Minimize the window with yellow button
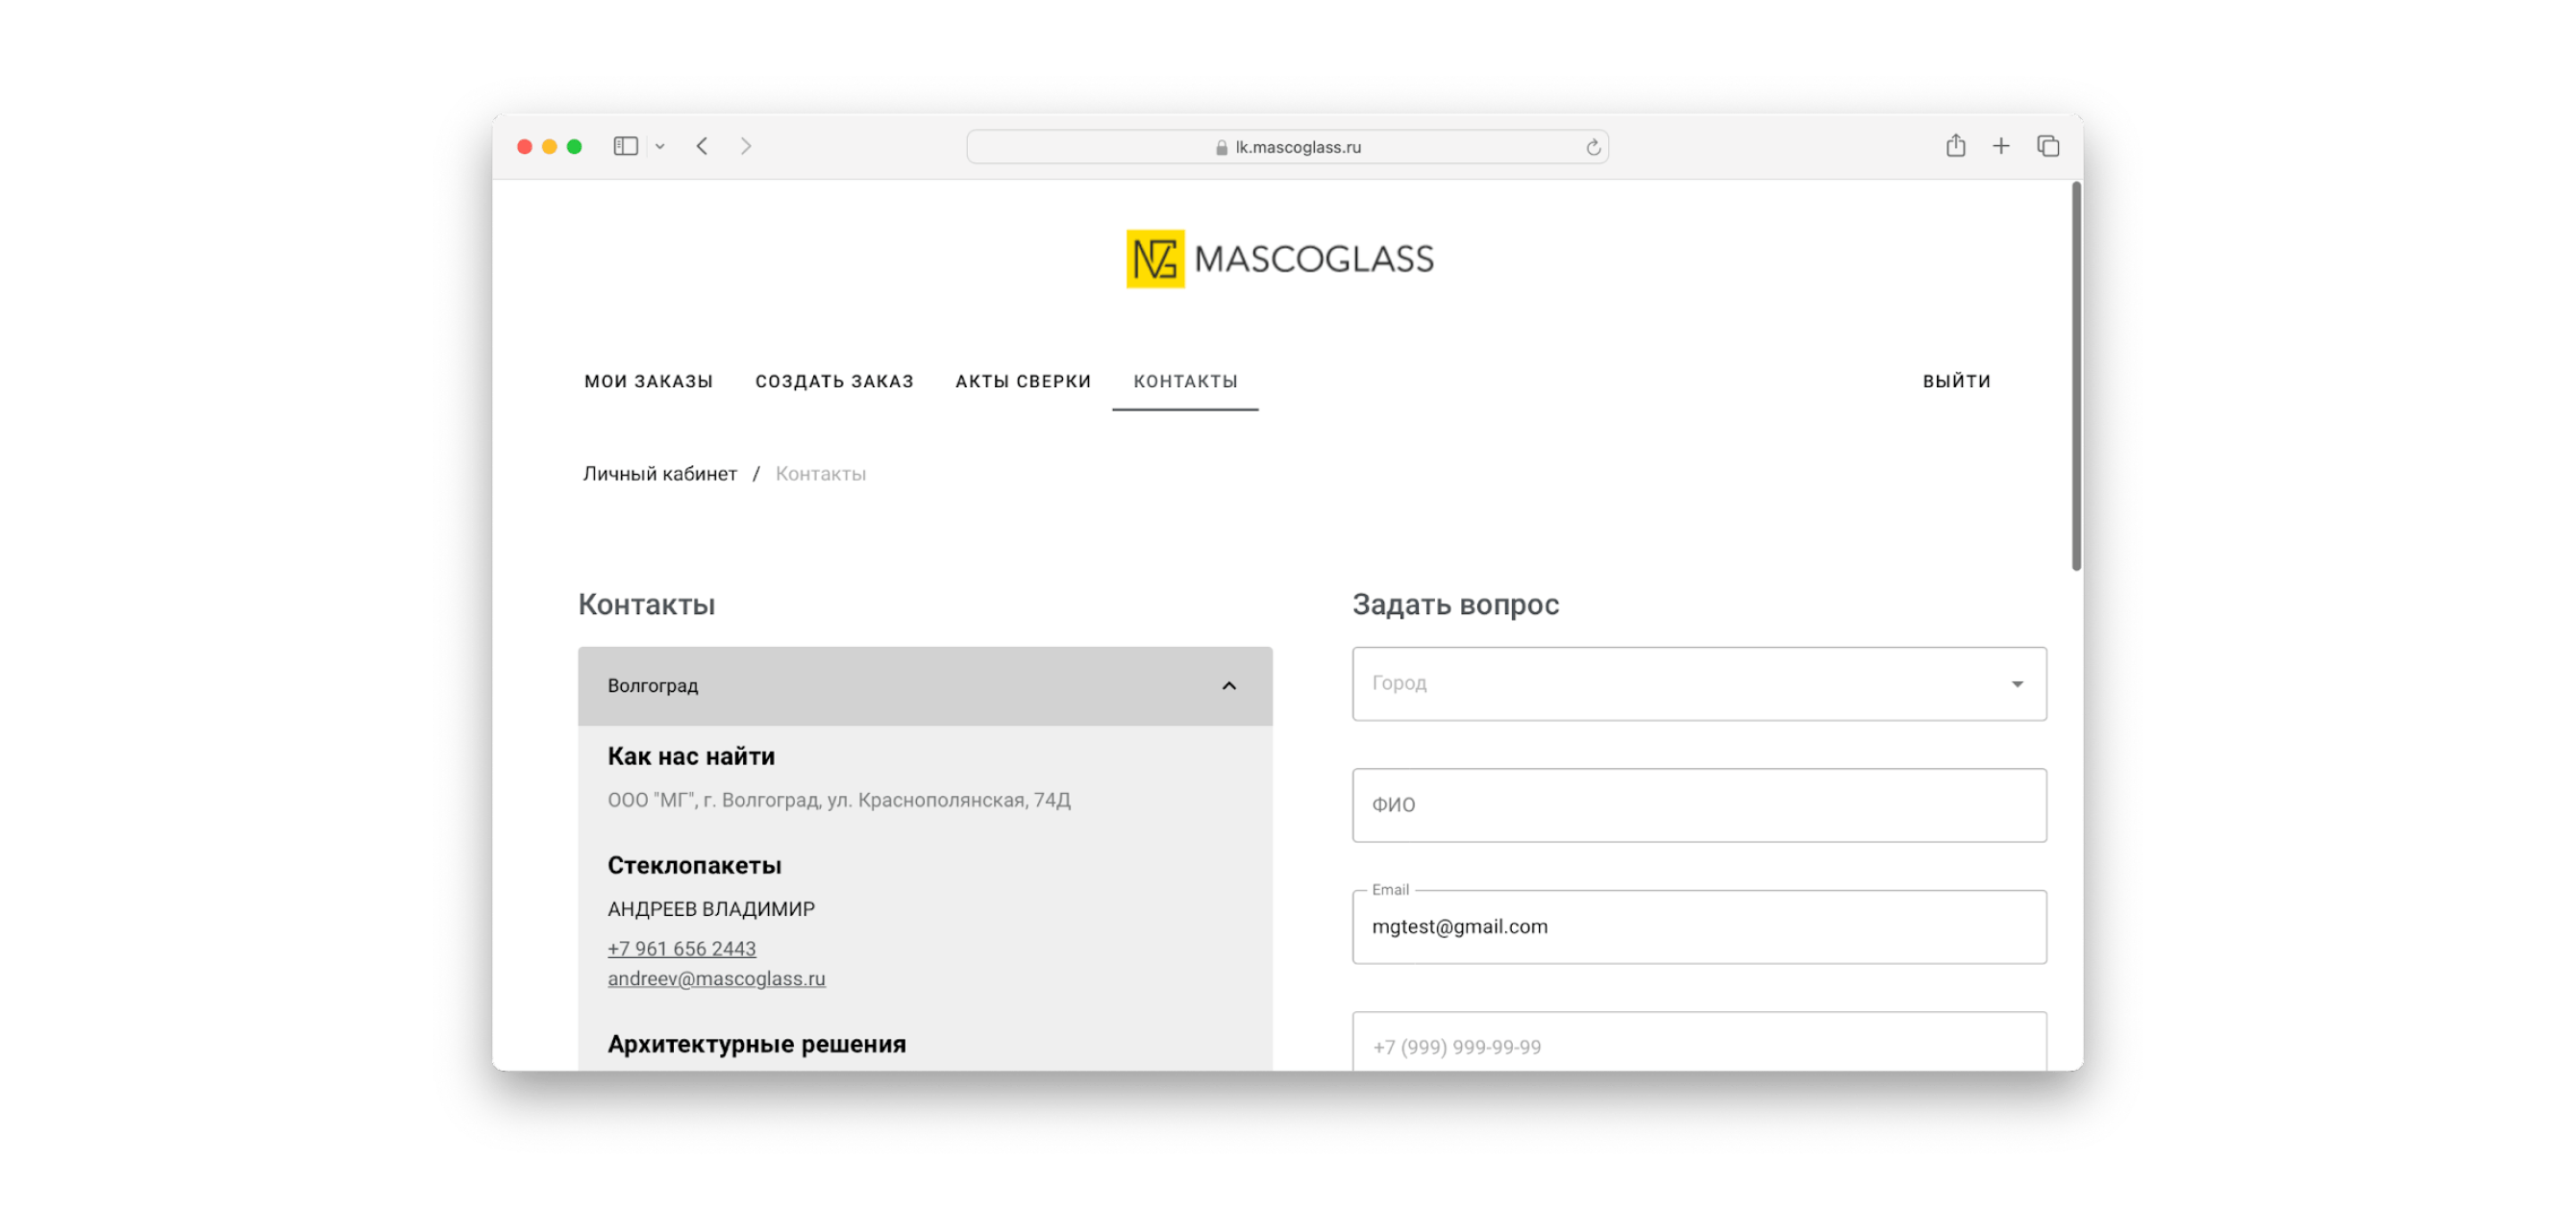Viewport: 2576px width, 1211px height. tap(549, 147)
